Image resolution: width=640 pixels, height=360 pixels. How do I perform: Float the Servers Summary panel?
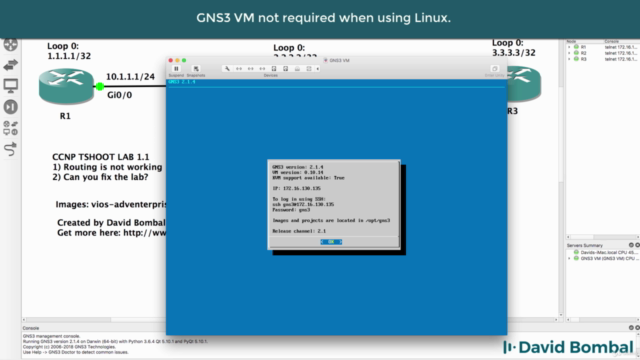pos(631,245)
